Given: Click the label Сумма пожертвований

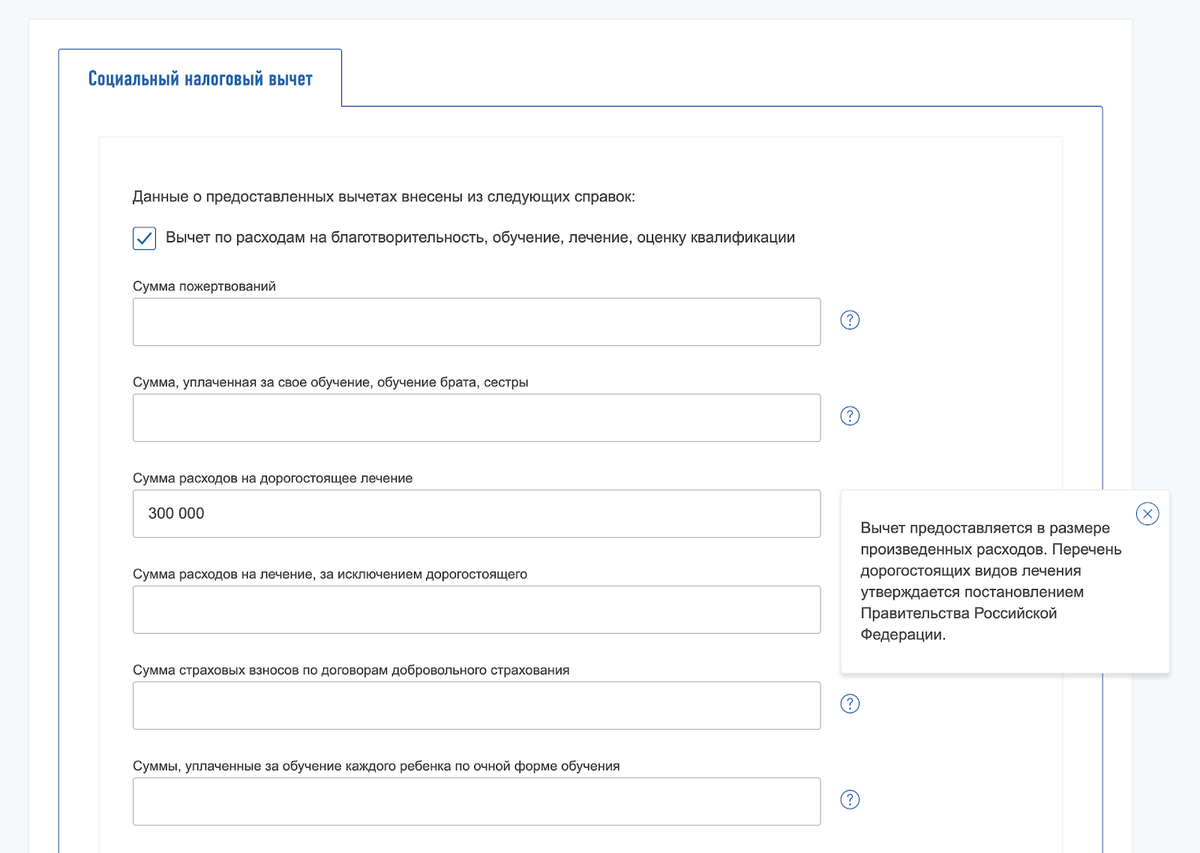Looking at the screenshot, I should [204, 286].
